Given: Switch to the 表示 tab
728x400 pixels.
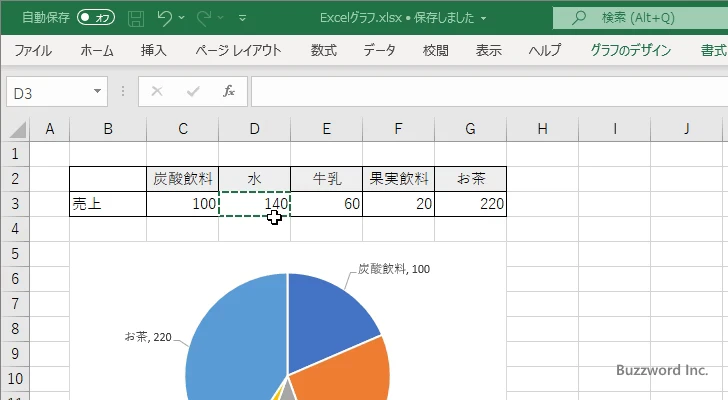Looking at the screenshot, I should coord(488,50).
